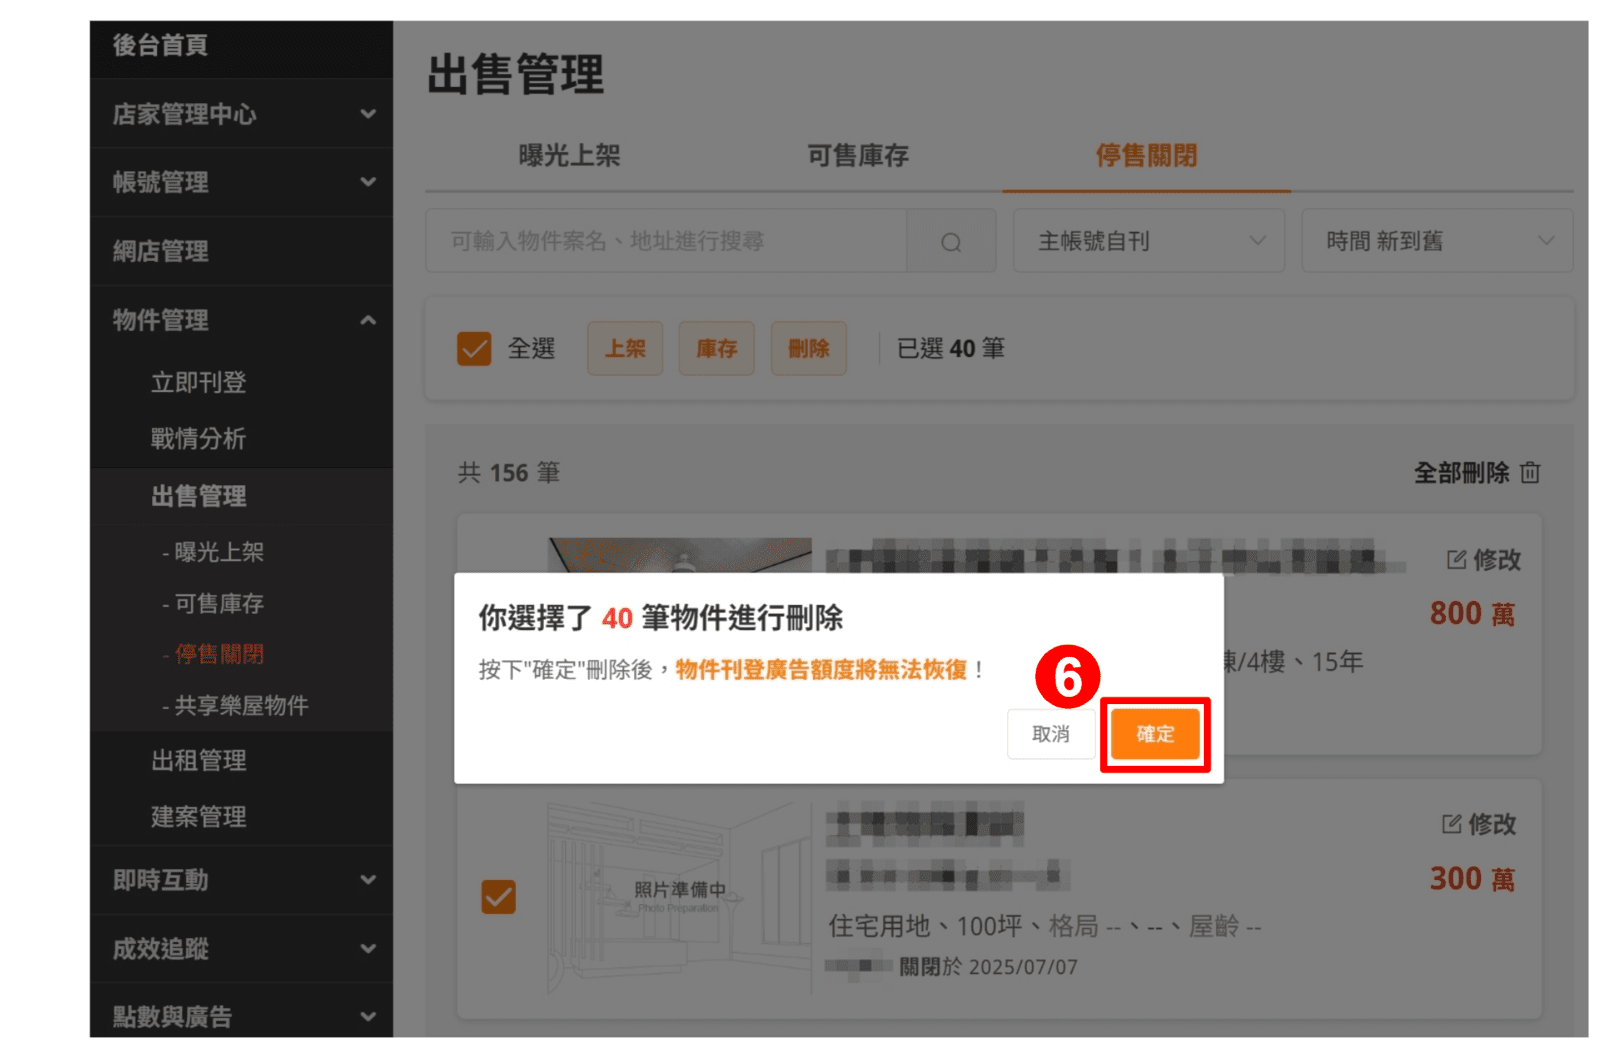Uncheck the 300 萬 listing checkbox

pyautogui.click(x=498, y=897)
